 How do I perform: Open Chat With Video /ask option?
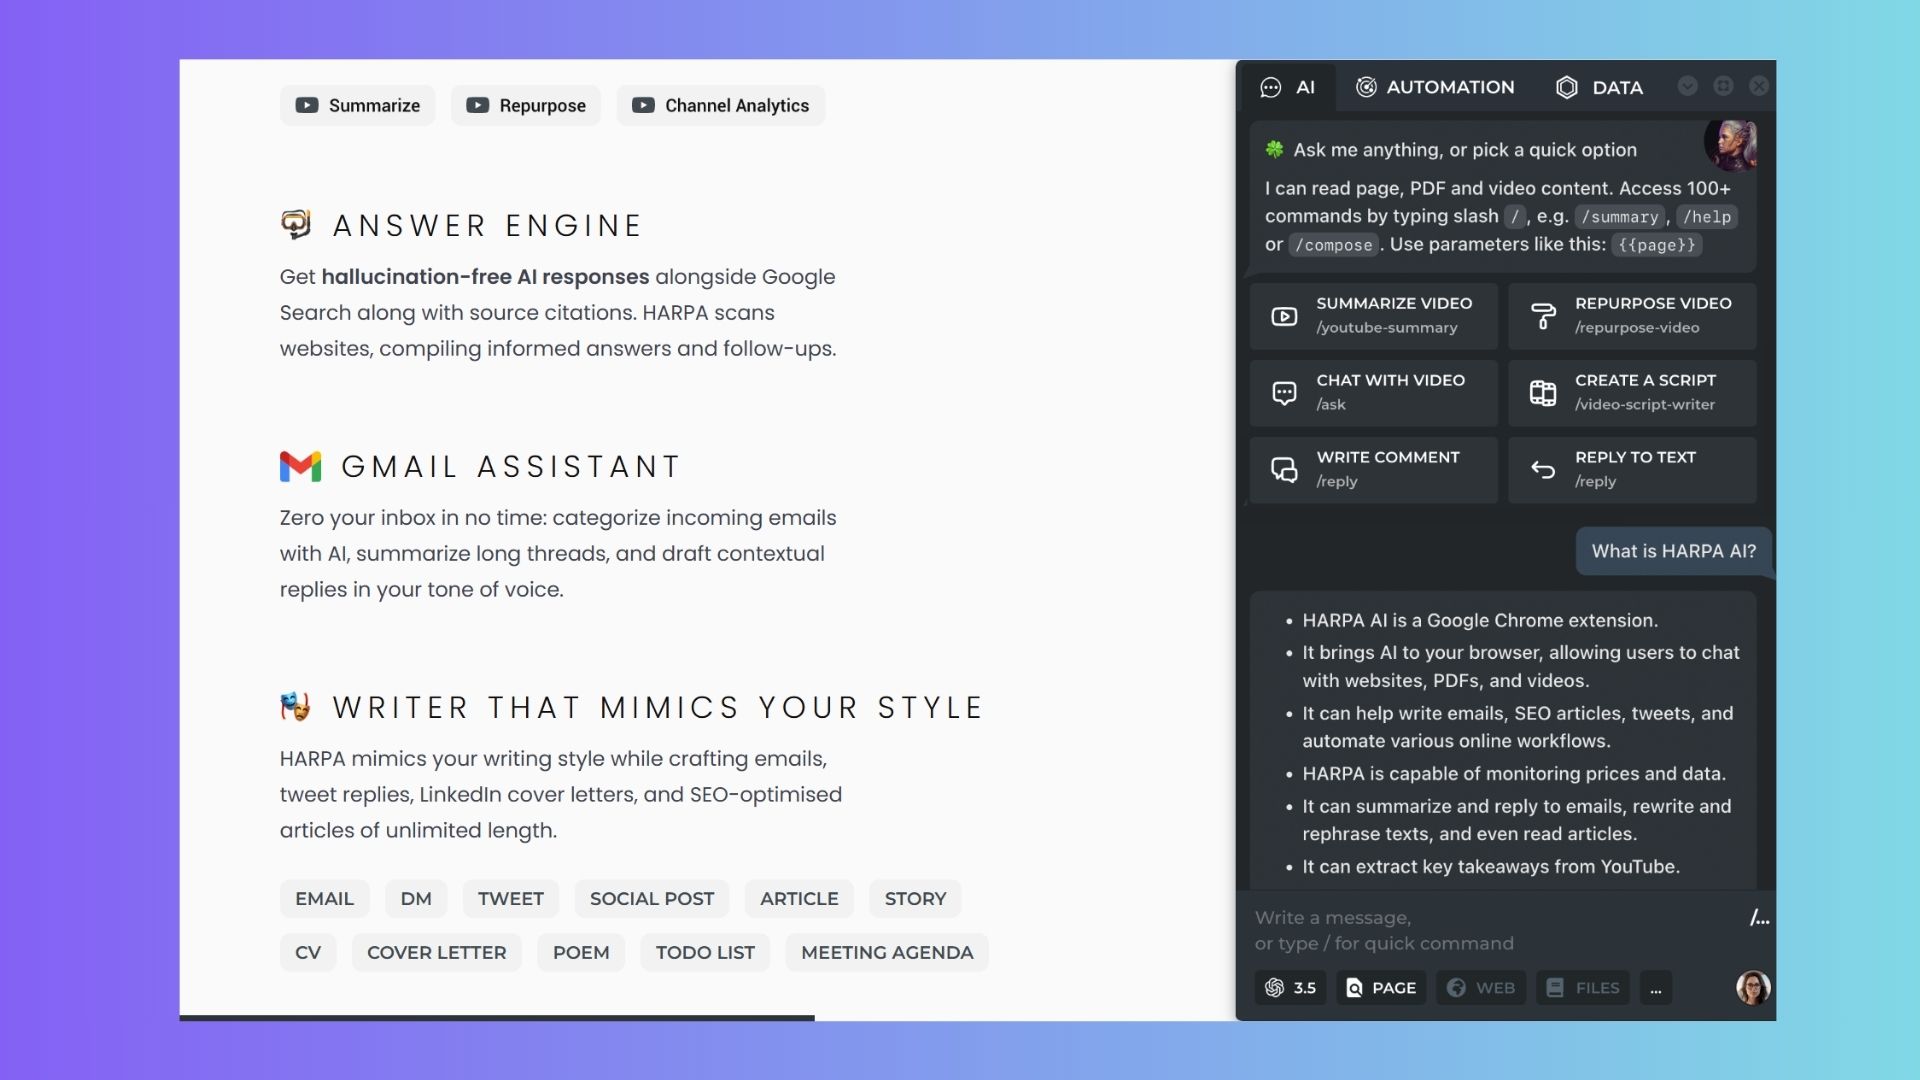(1373, 392)
